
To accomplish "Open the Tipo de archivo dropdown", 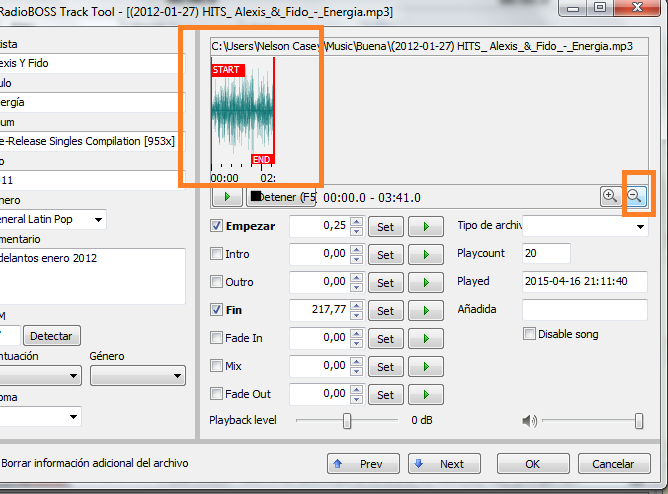I will (x=585, y=226).
